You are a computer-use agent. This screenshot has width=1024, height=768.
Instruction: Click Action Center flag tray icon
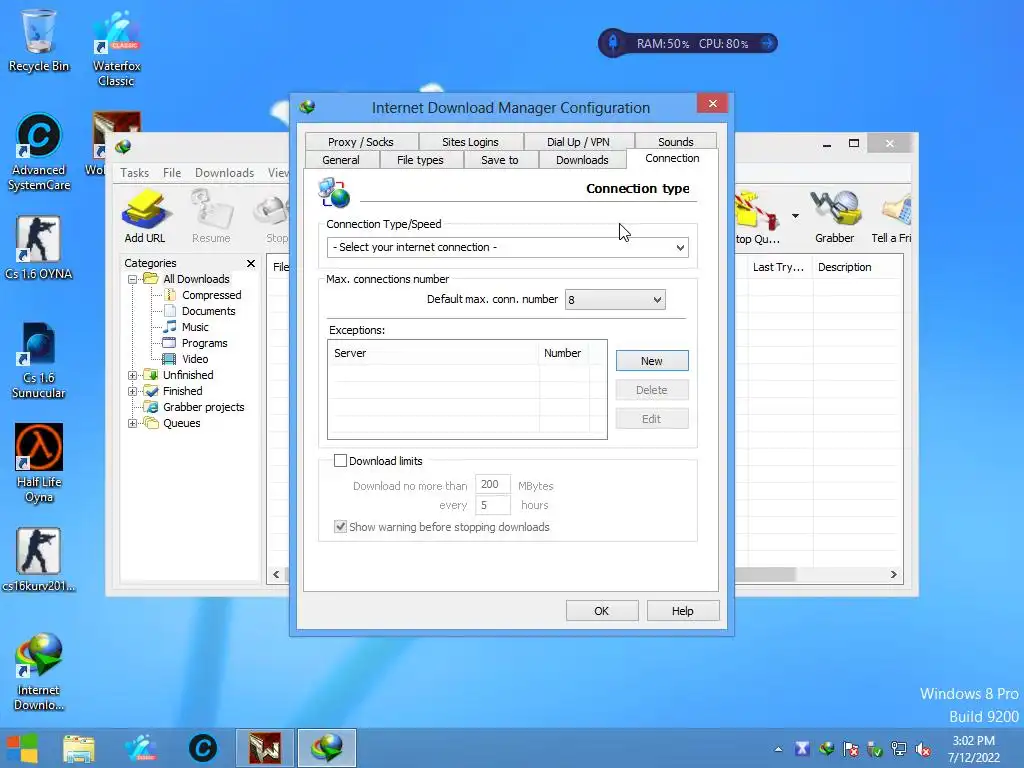[851, 749]
